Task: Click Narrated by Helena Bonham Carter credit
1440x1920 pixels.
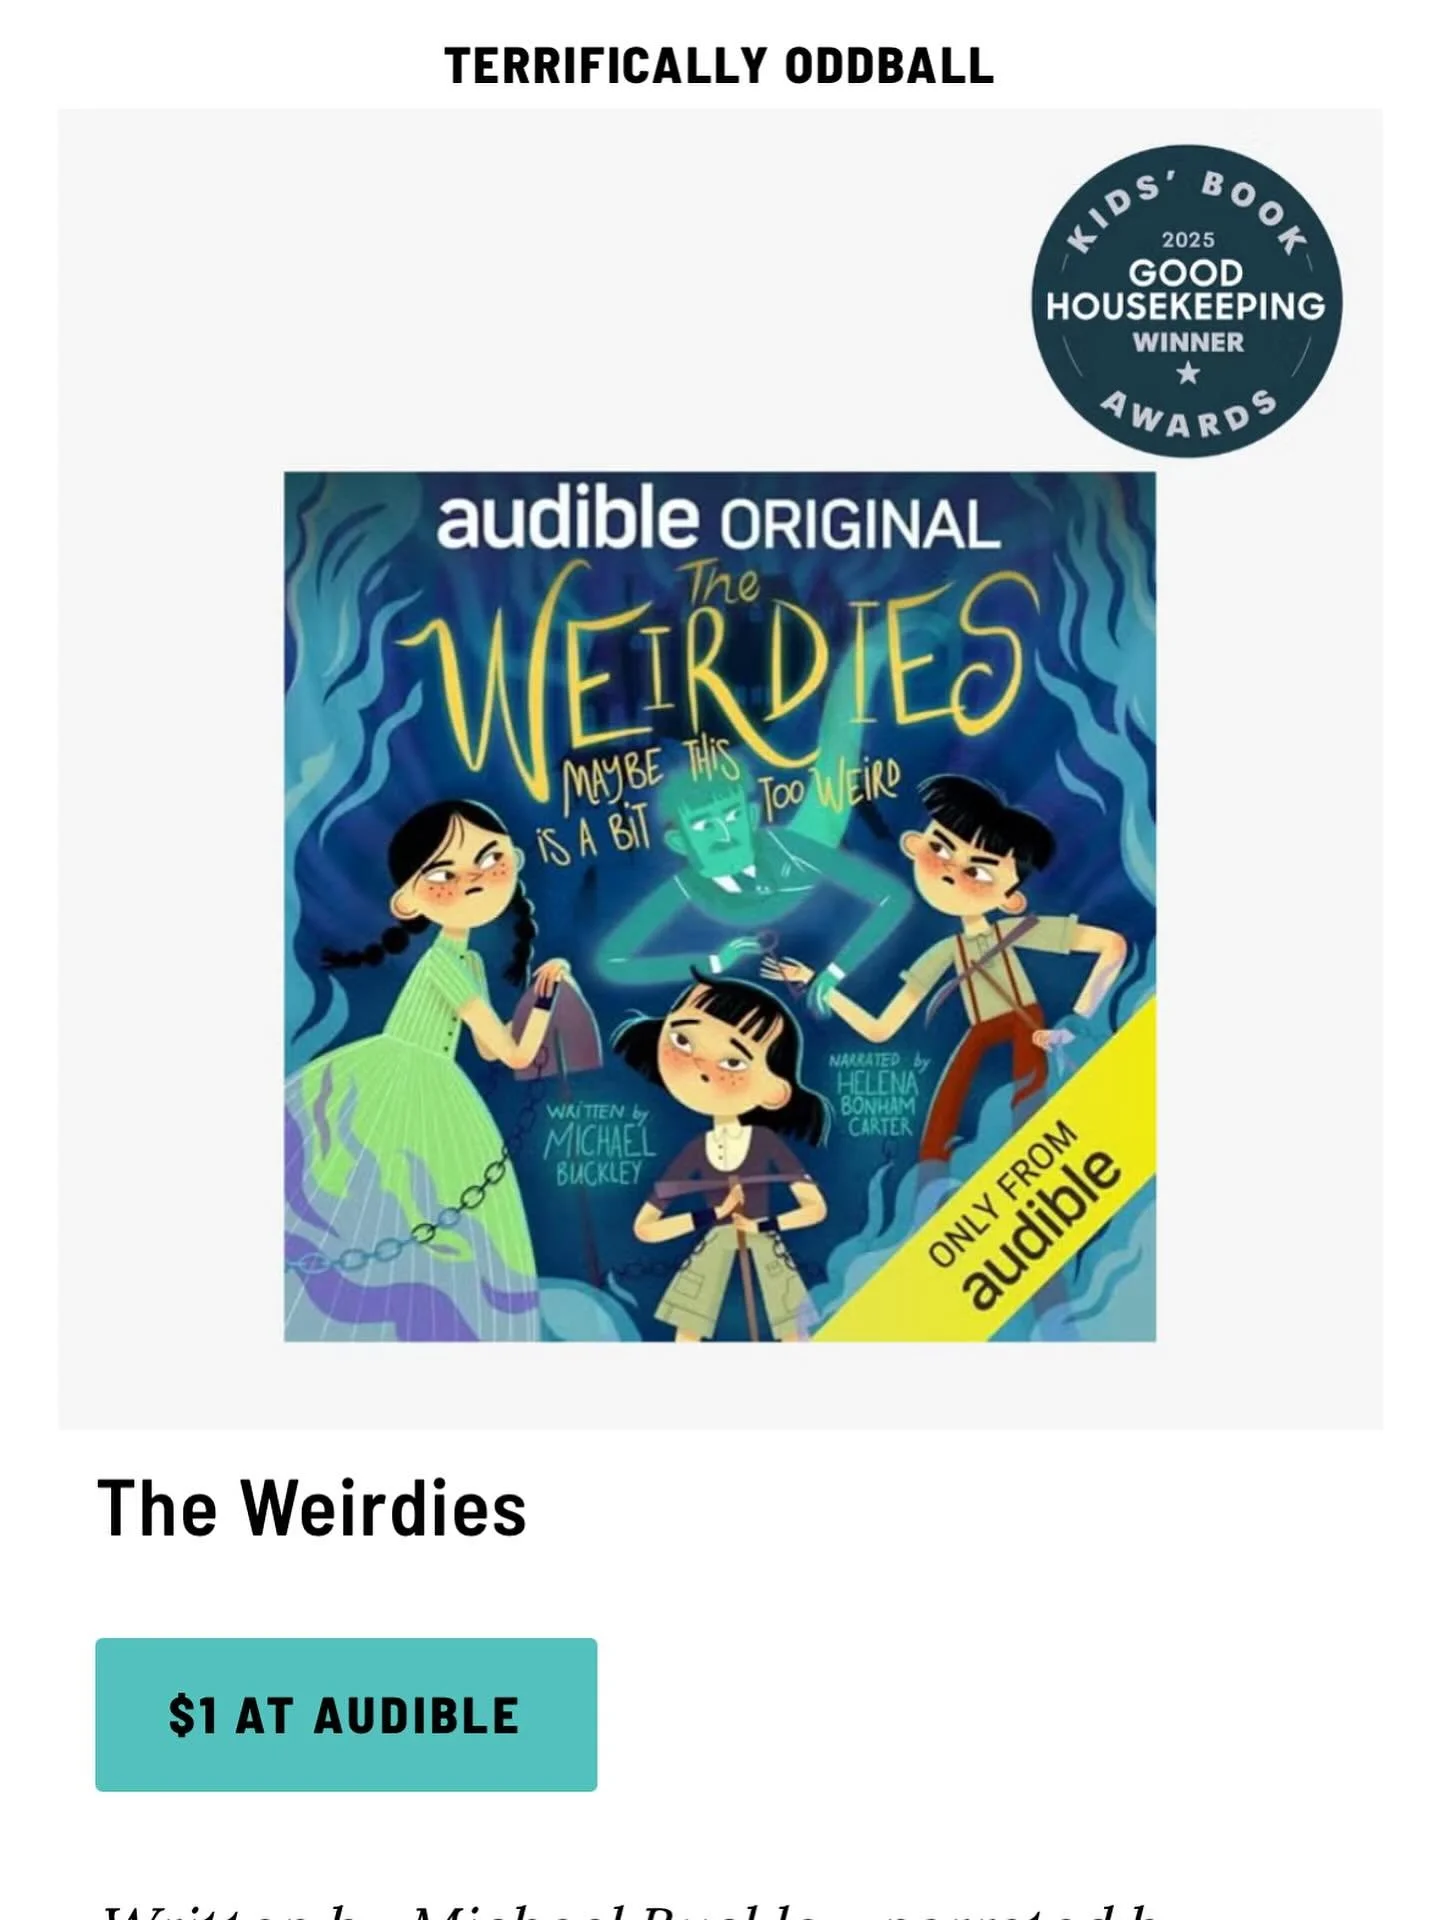Action: 878,1094
